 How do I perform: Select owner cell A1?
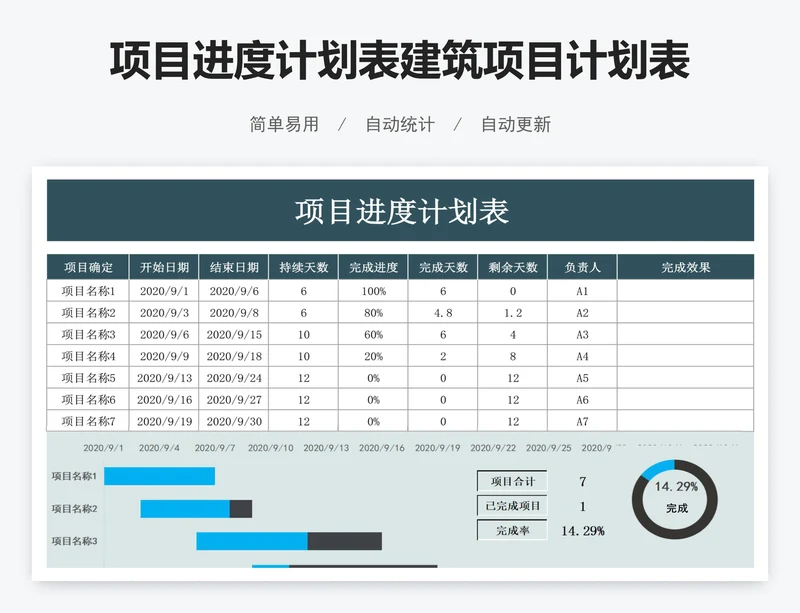(582, 291)
